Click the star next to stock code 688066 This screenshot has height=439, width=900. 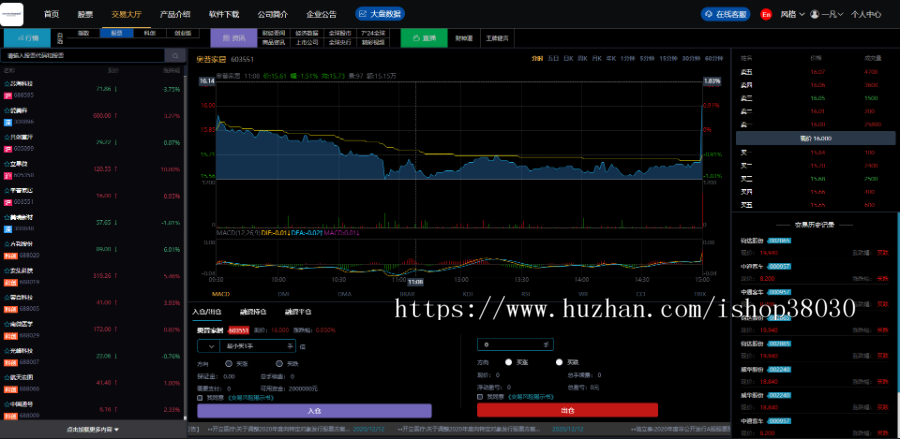click(x=7, y=378)
